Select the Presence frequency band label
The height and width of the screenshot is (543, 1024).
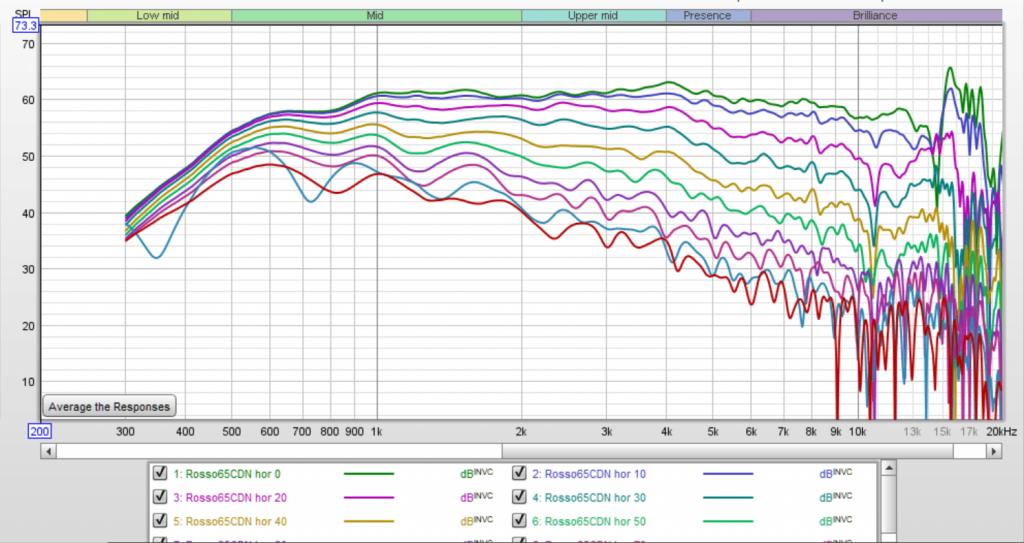pyautogui.click(x=708, y=15)
